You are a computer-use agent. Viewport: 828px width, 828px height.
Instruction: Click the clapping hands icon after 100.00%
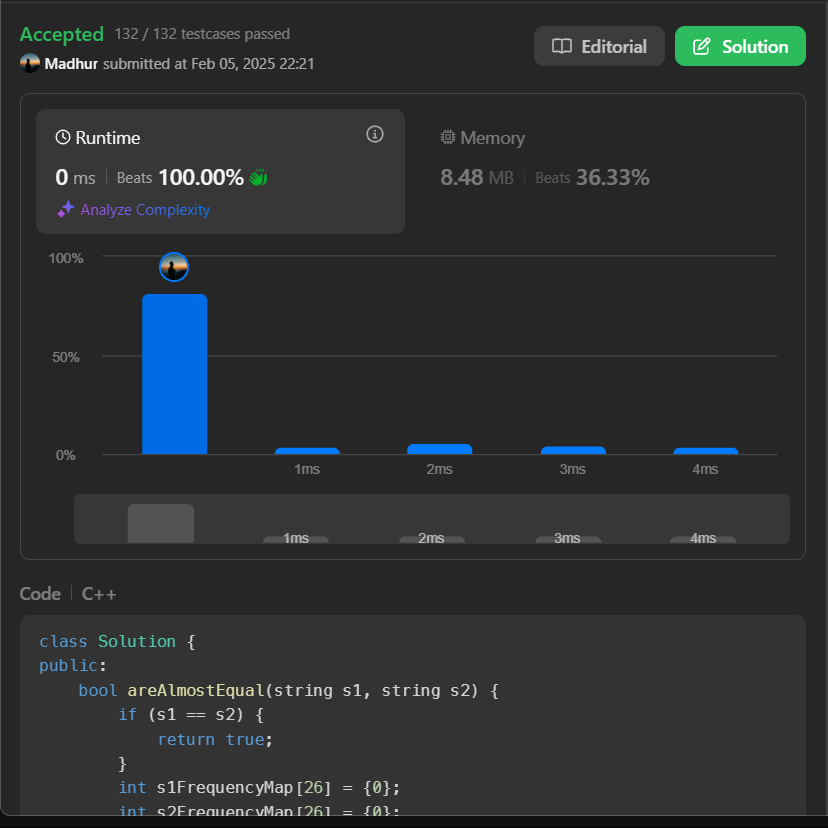point(258,177)
